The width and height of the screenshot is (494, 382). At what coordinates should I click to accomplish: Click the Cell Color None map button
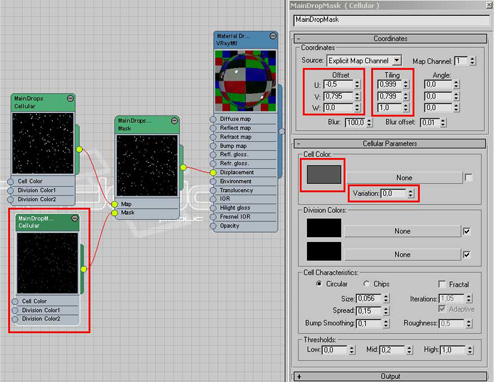404,178
